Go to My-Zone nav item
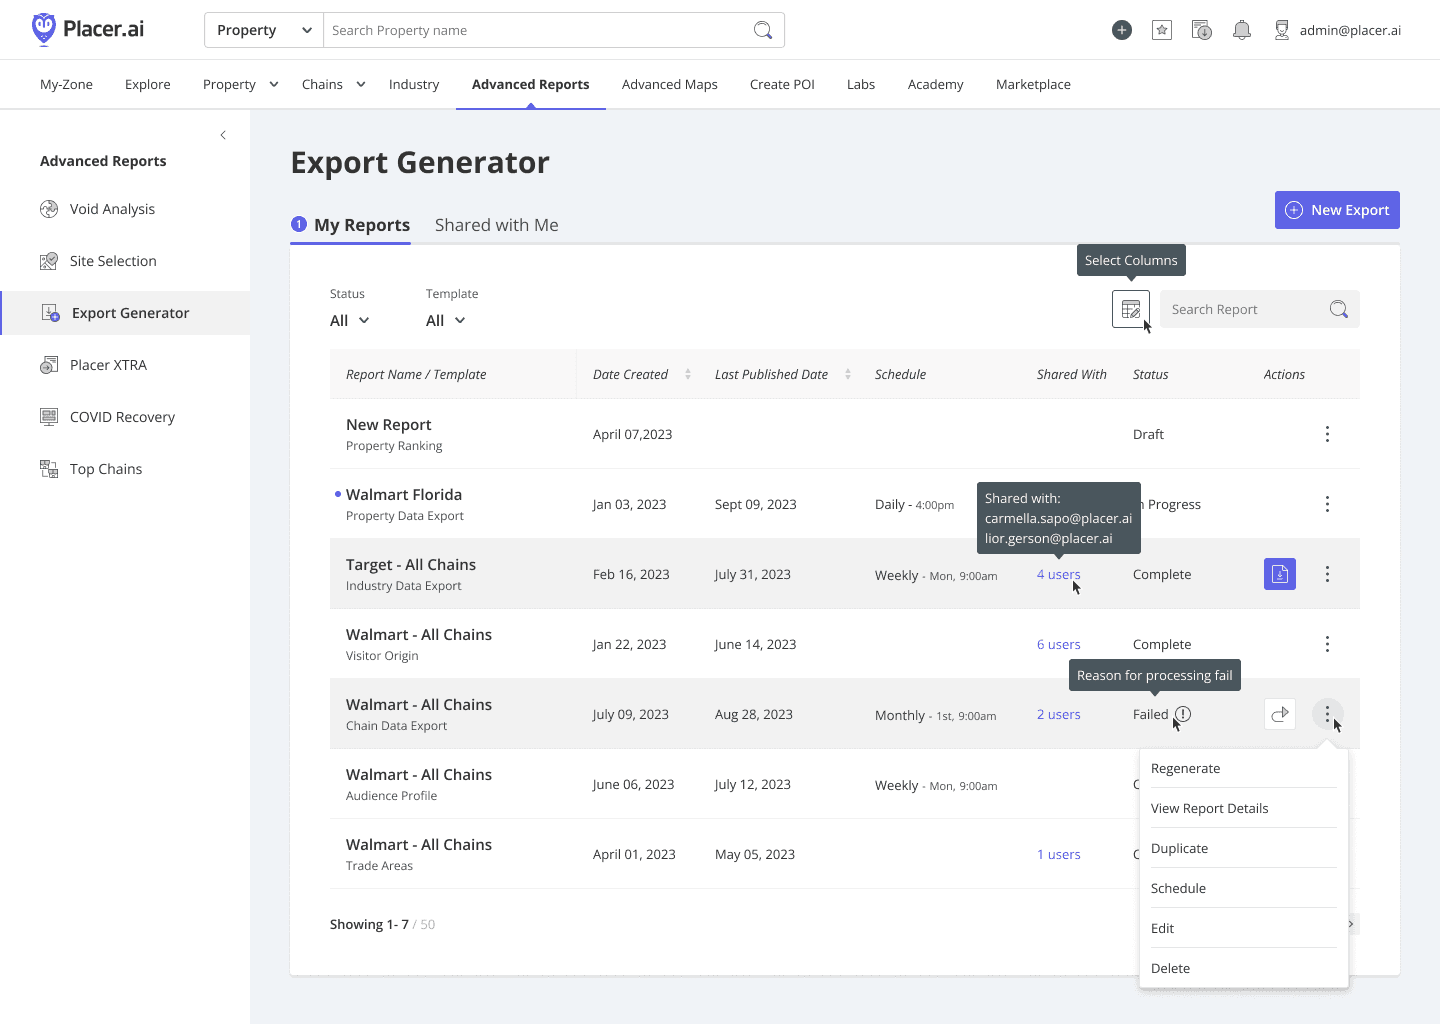The width and height of the screenshot is (1440, 1024). click(x=66, y=84)
